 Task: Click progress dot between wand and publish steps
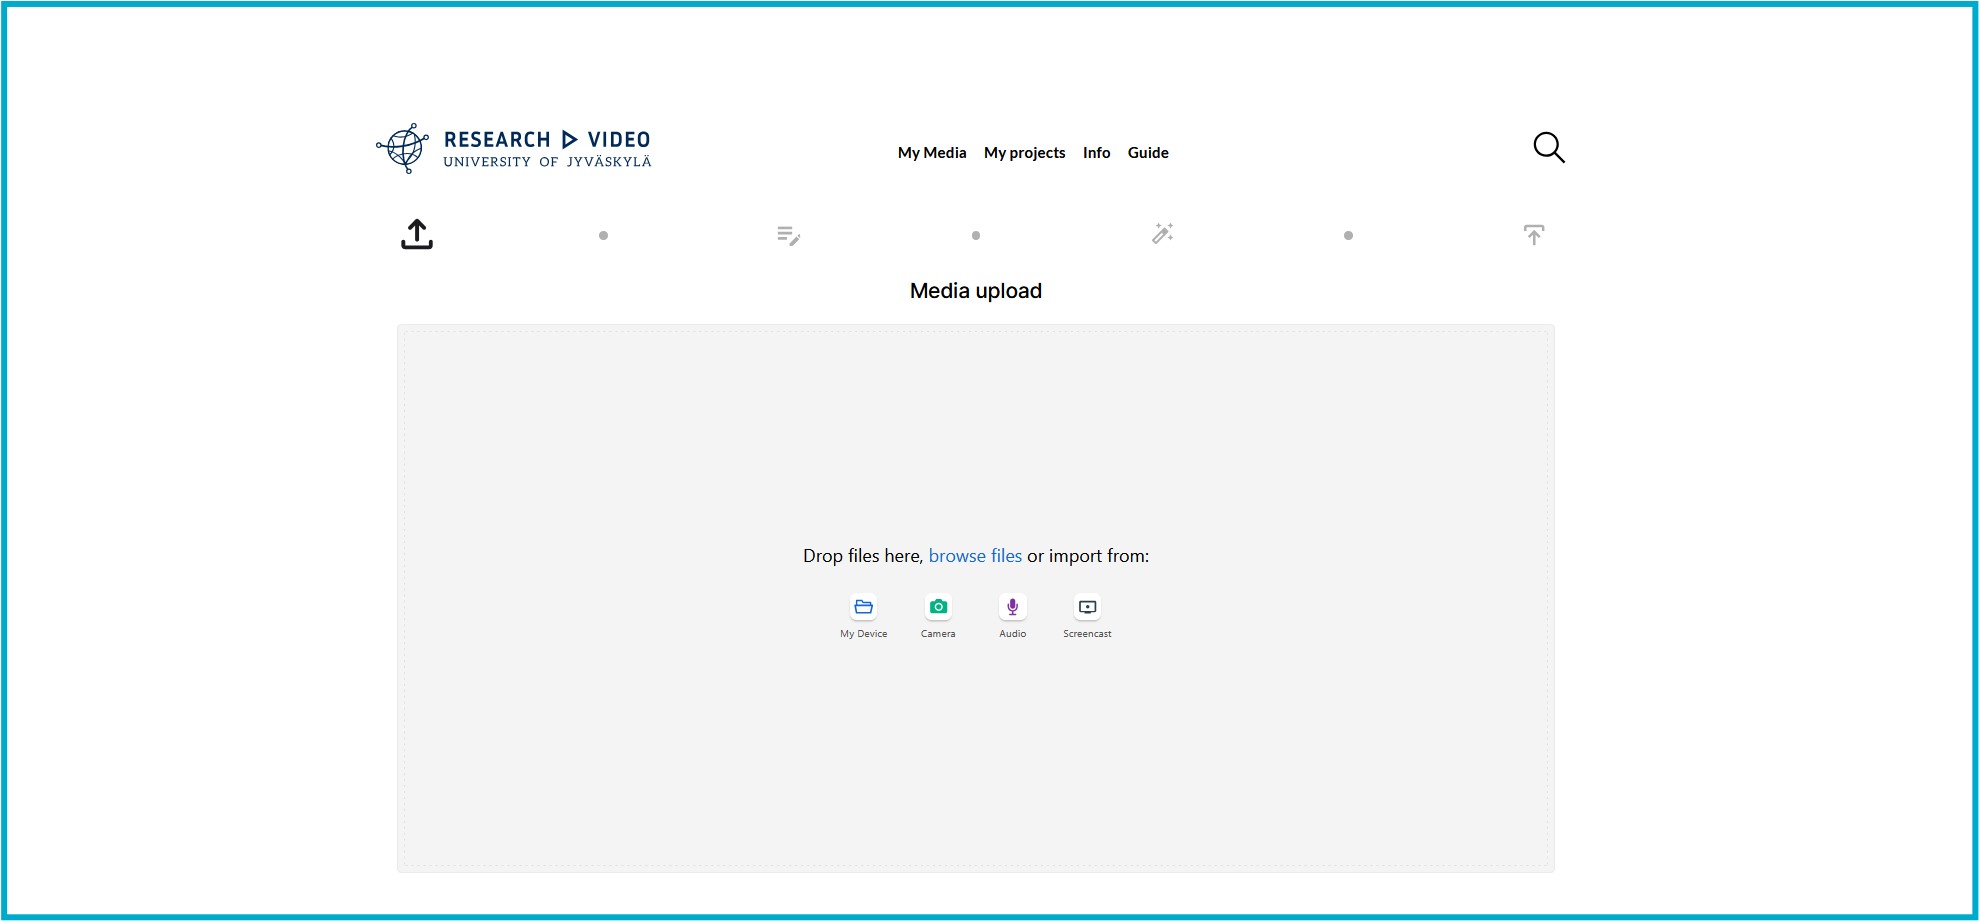1348,236
